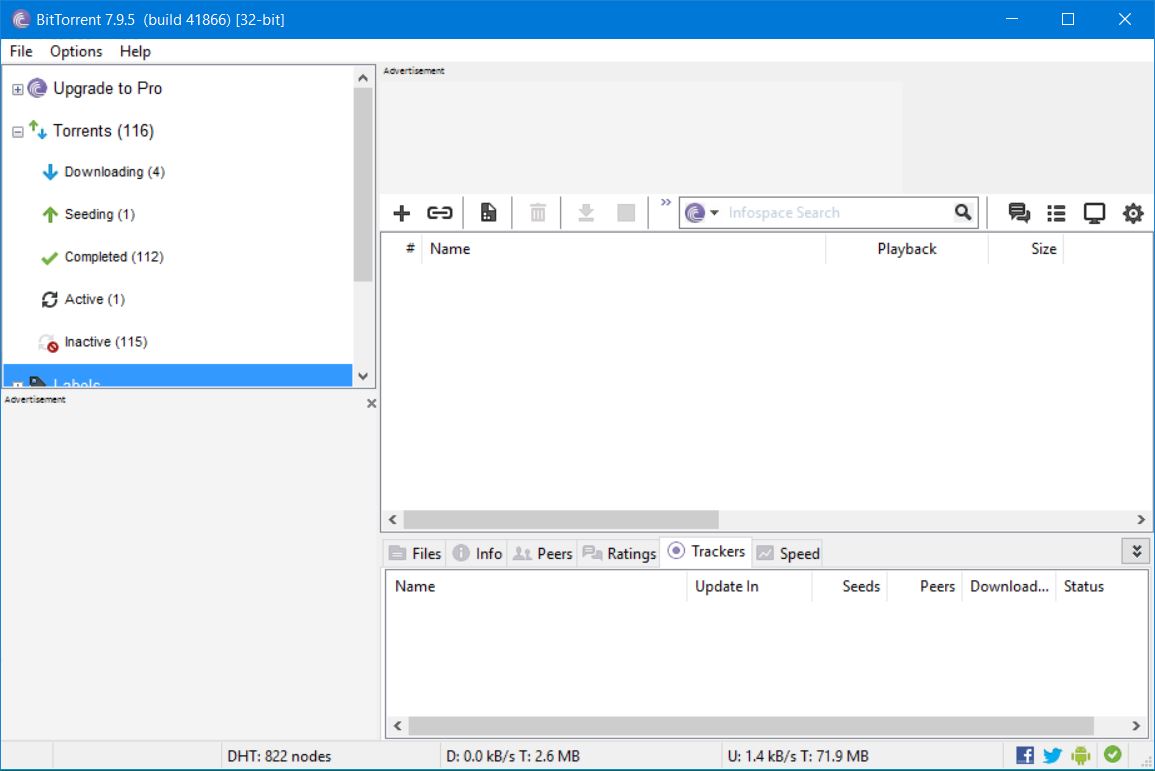
Task: Collapse the Torrents tree node
Action: (x=18, y=133)
